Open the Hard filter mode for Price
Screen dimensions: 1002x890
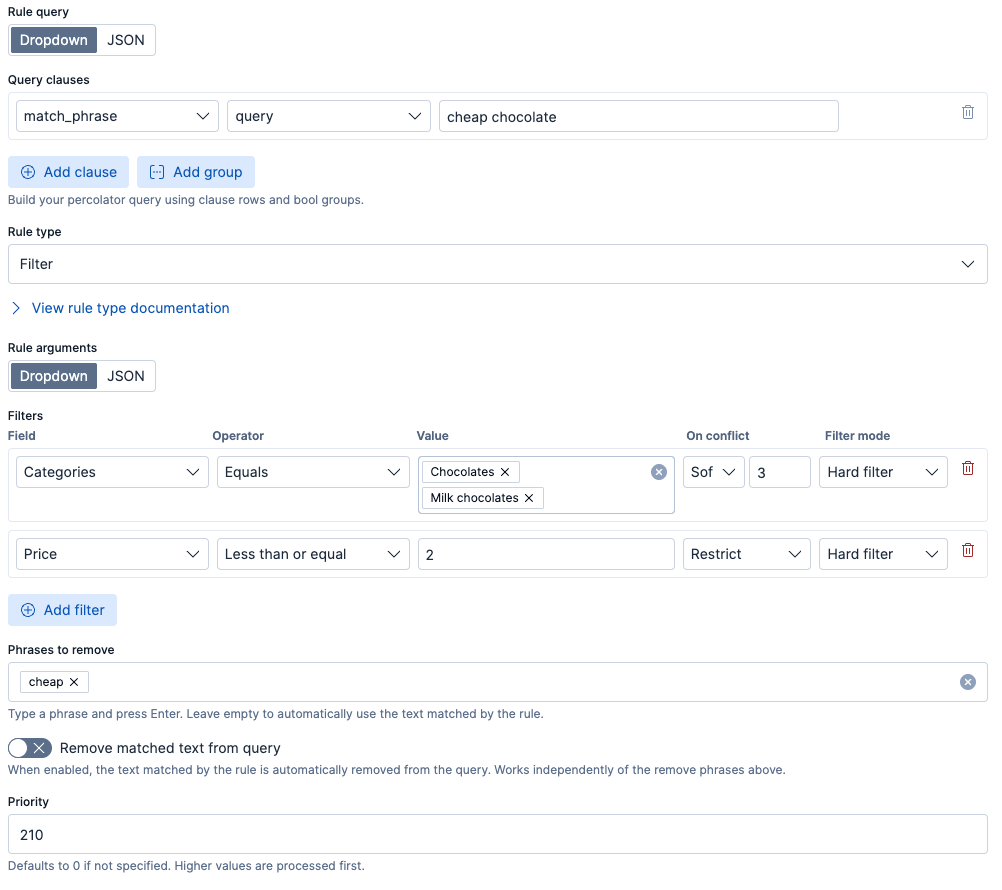883,554
